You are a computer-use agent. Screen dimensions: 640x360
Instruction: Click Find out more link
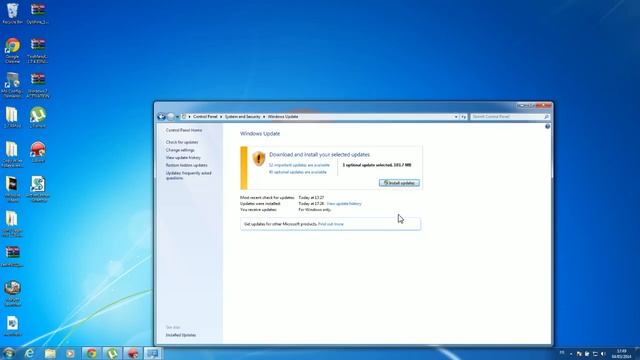(331, 224)
